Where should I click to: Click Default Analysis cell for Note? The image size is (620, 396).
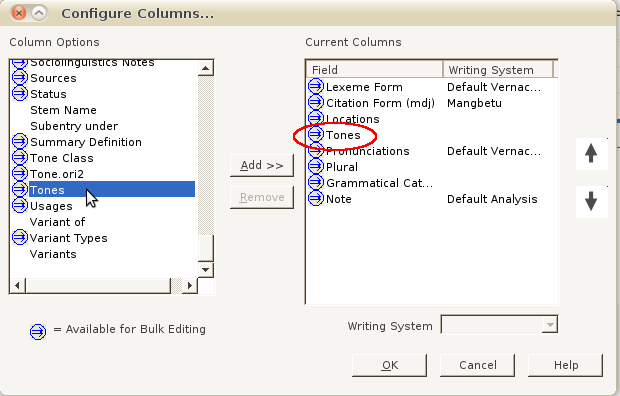click(x=492, y=199)
